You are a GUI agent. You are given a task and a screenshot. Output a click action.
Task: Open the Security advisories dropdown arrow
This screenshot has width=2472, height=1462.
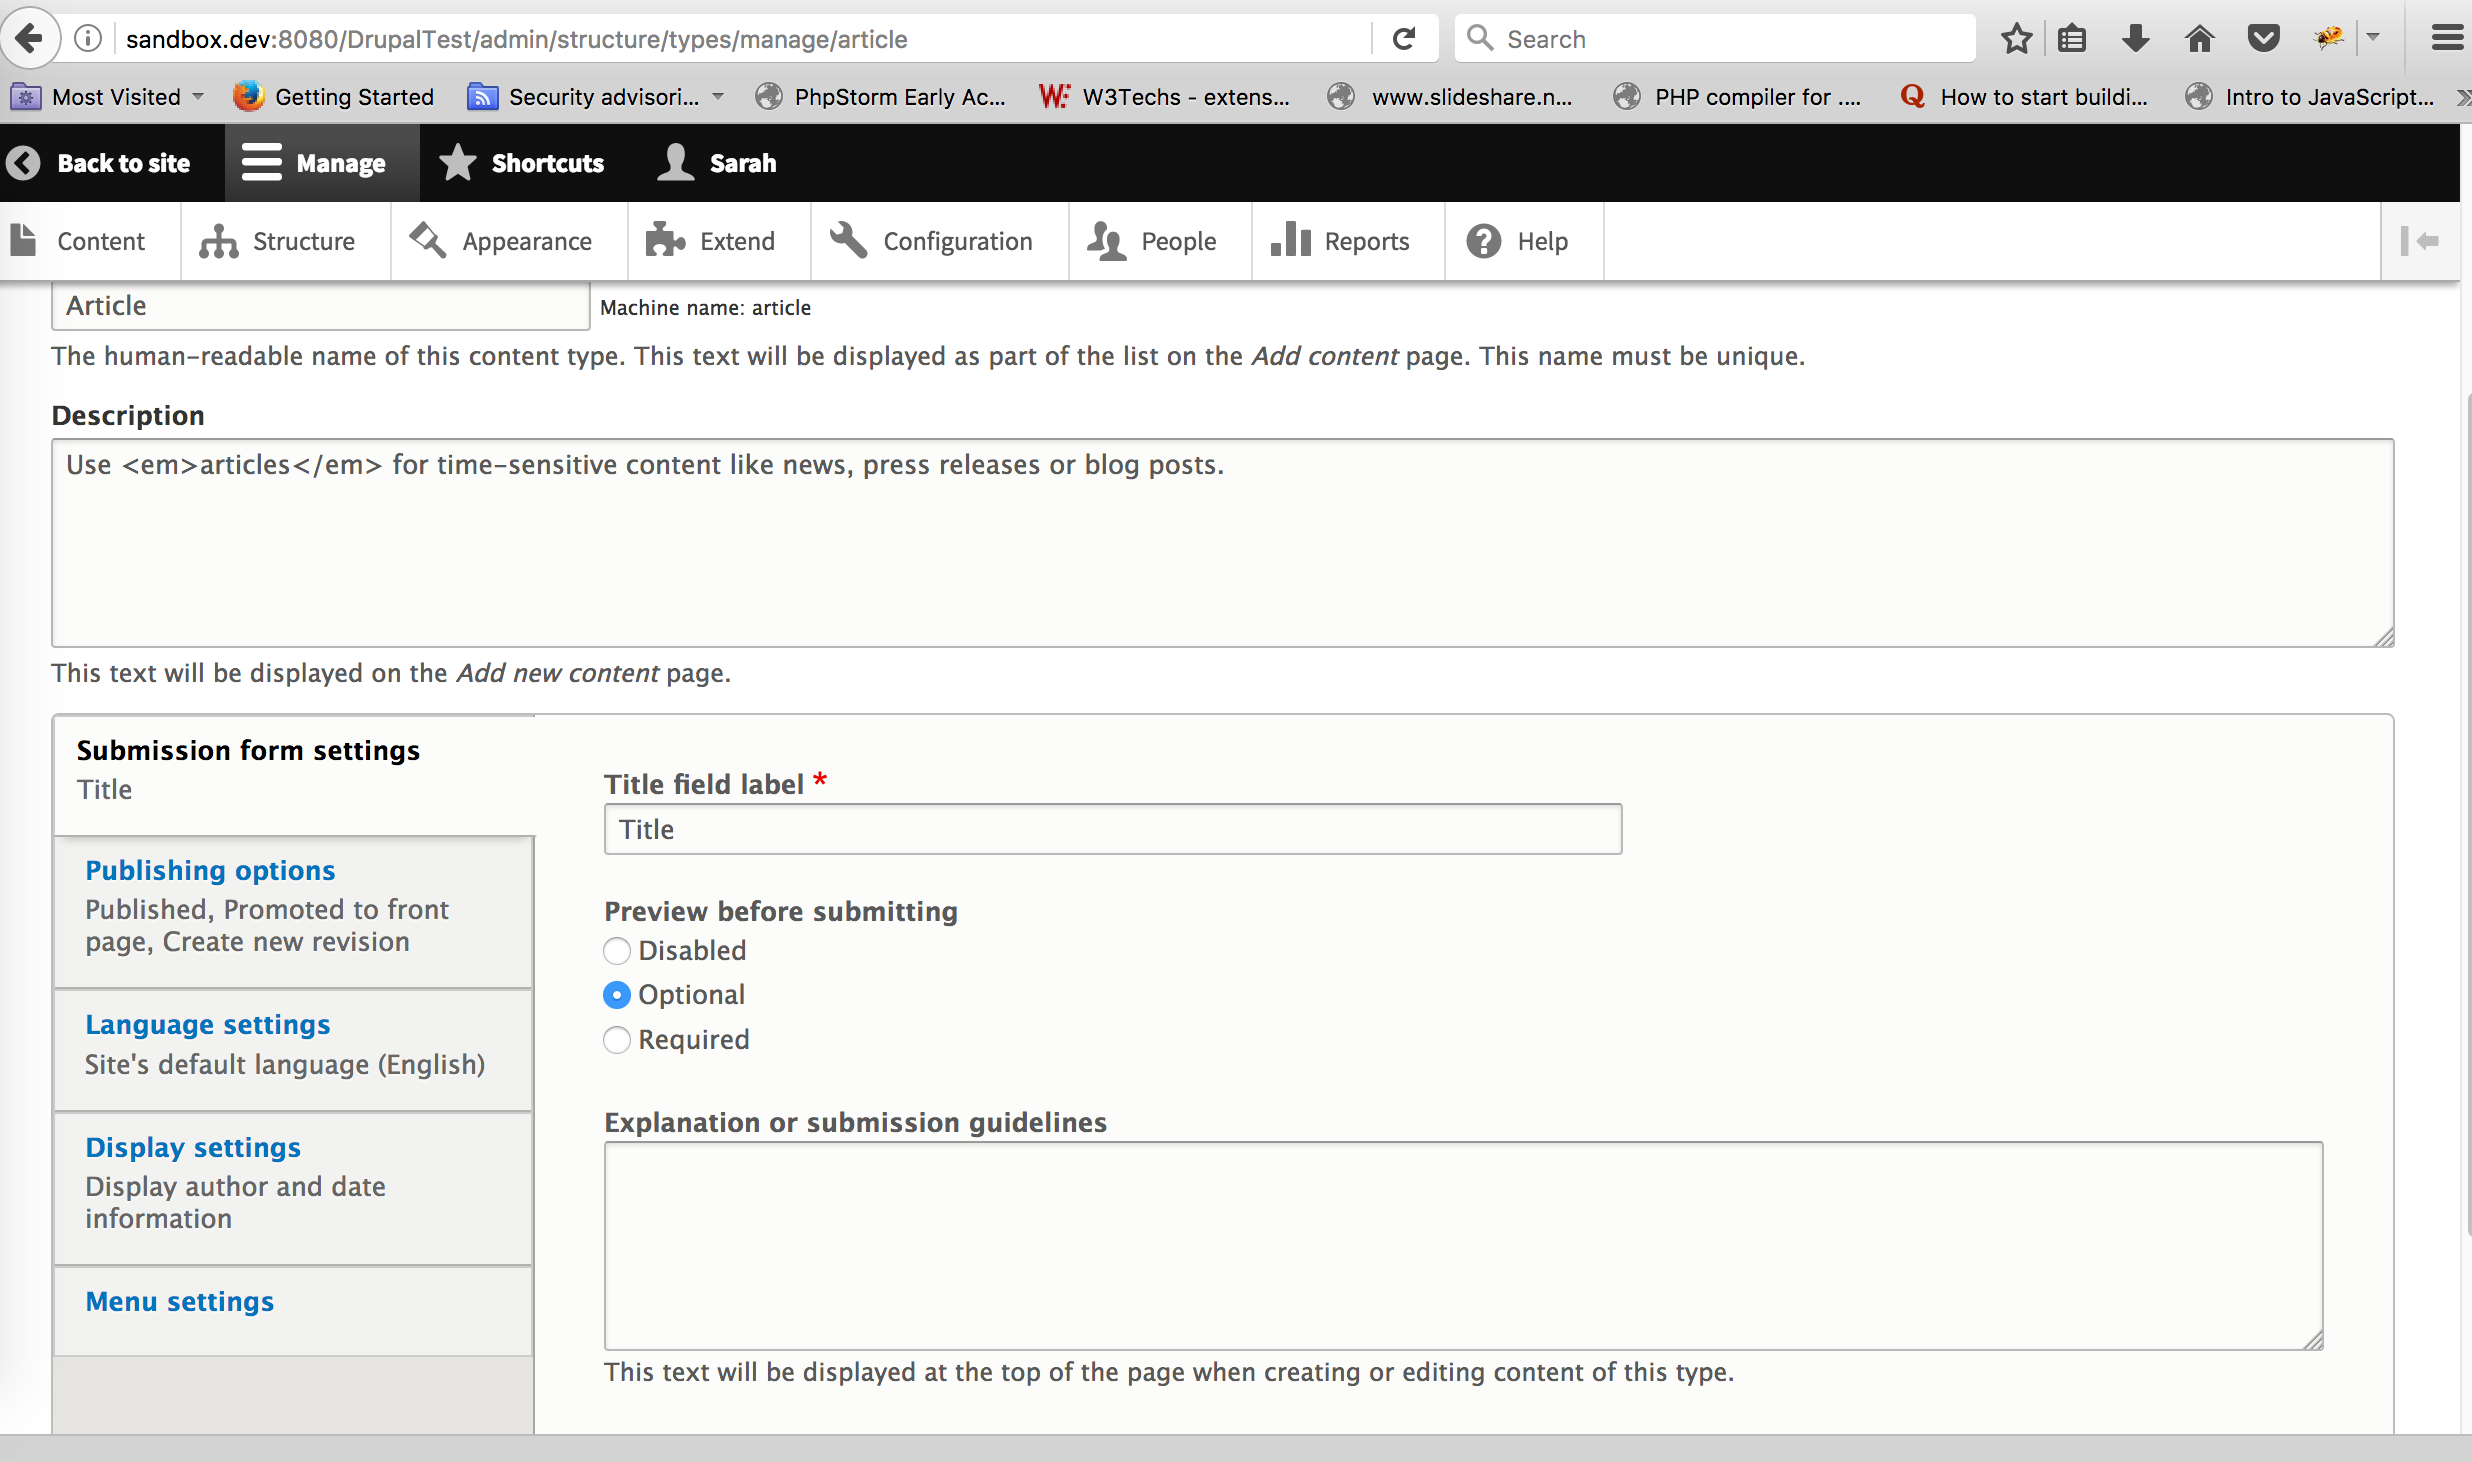pos(718,96)
